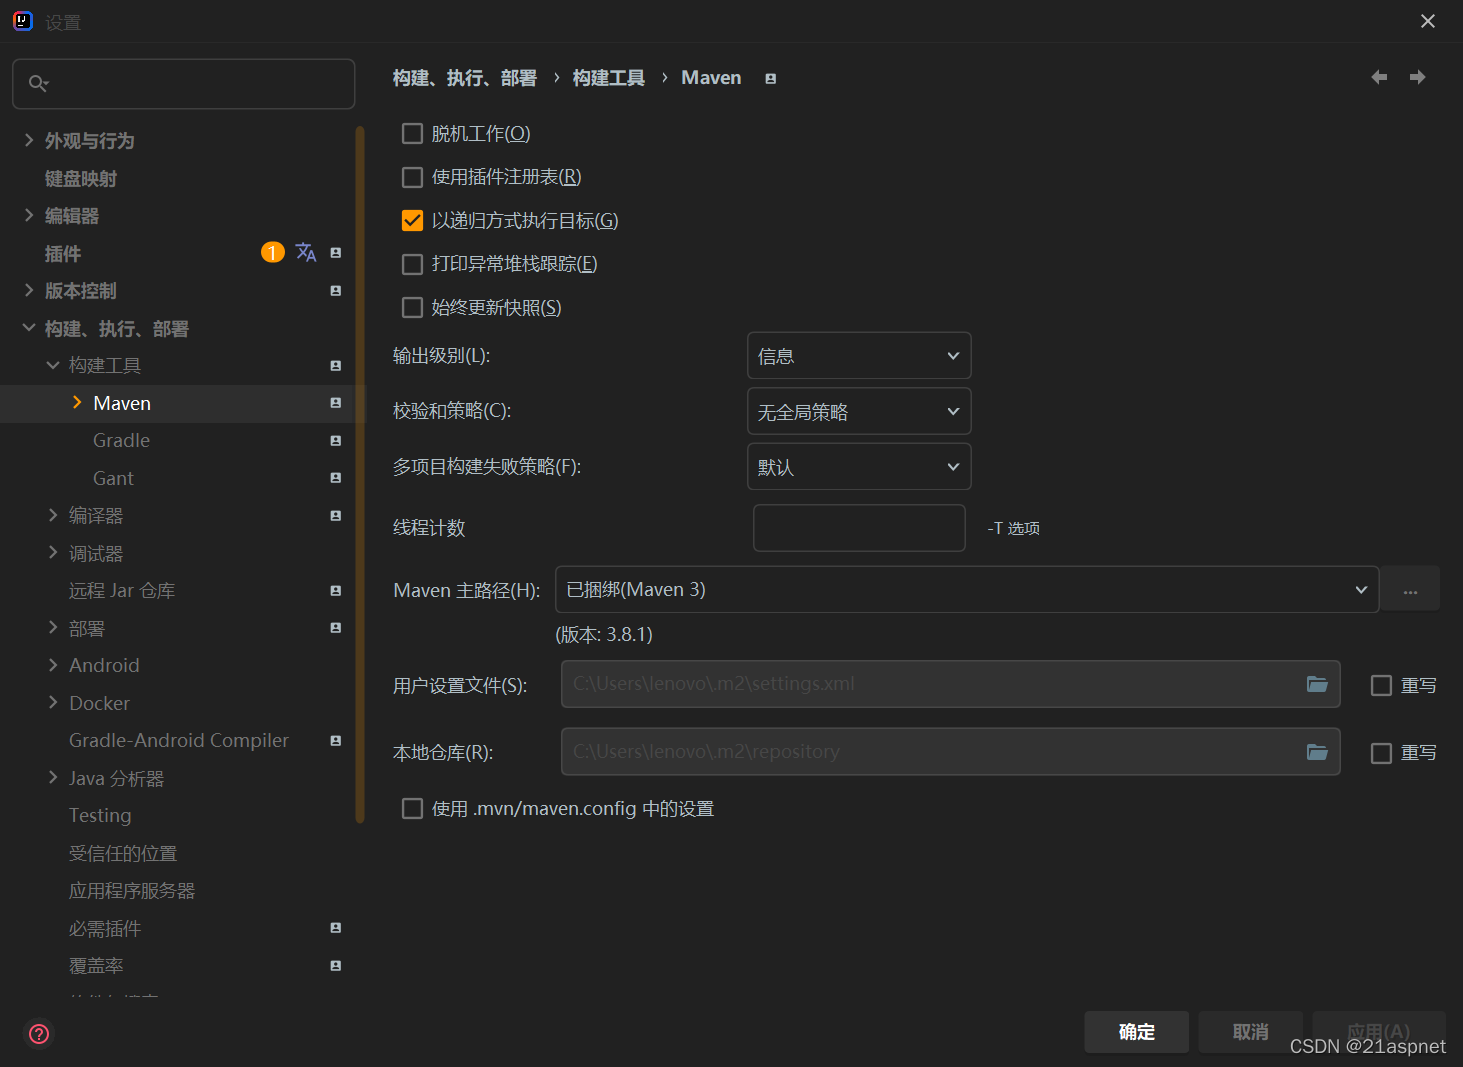The width and height of the screenshot is (1463, 1067).
Task: Click the back navigation arrow icon
Action: (1379, 77)
